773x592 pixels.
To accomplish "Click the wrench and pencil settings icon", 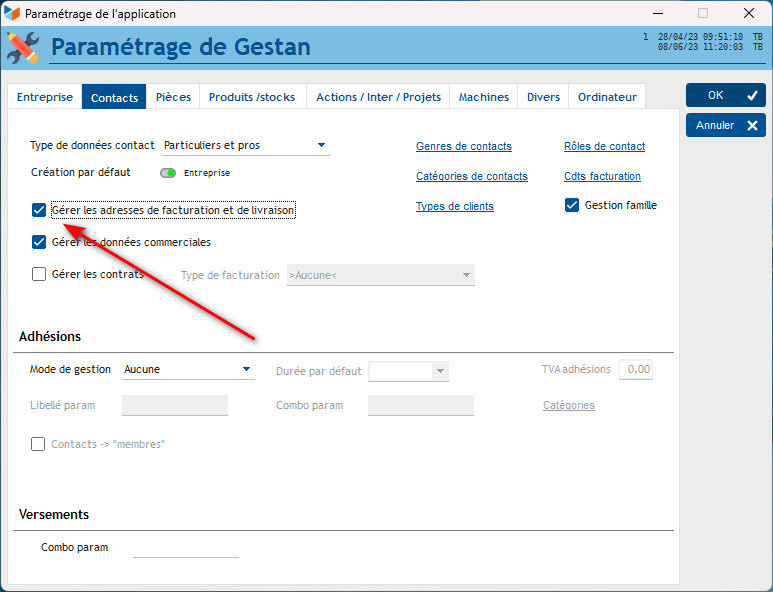I will [x=23, y=47].
